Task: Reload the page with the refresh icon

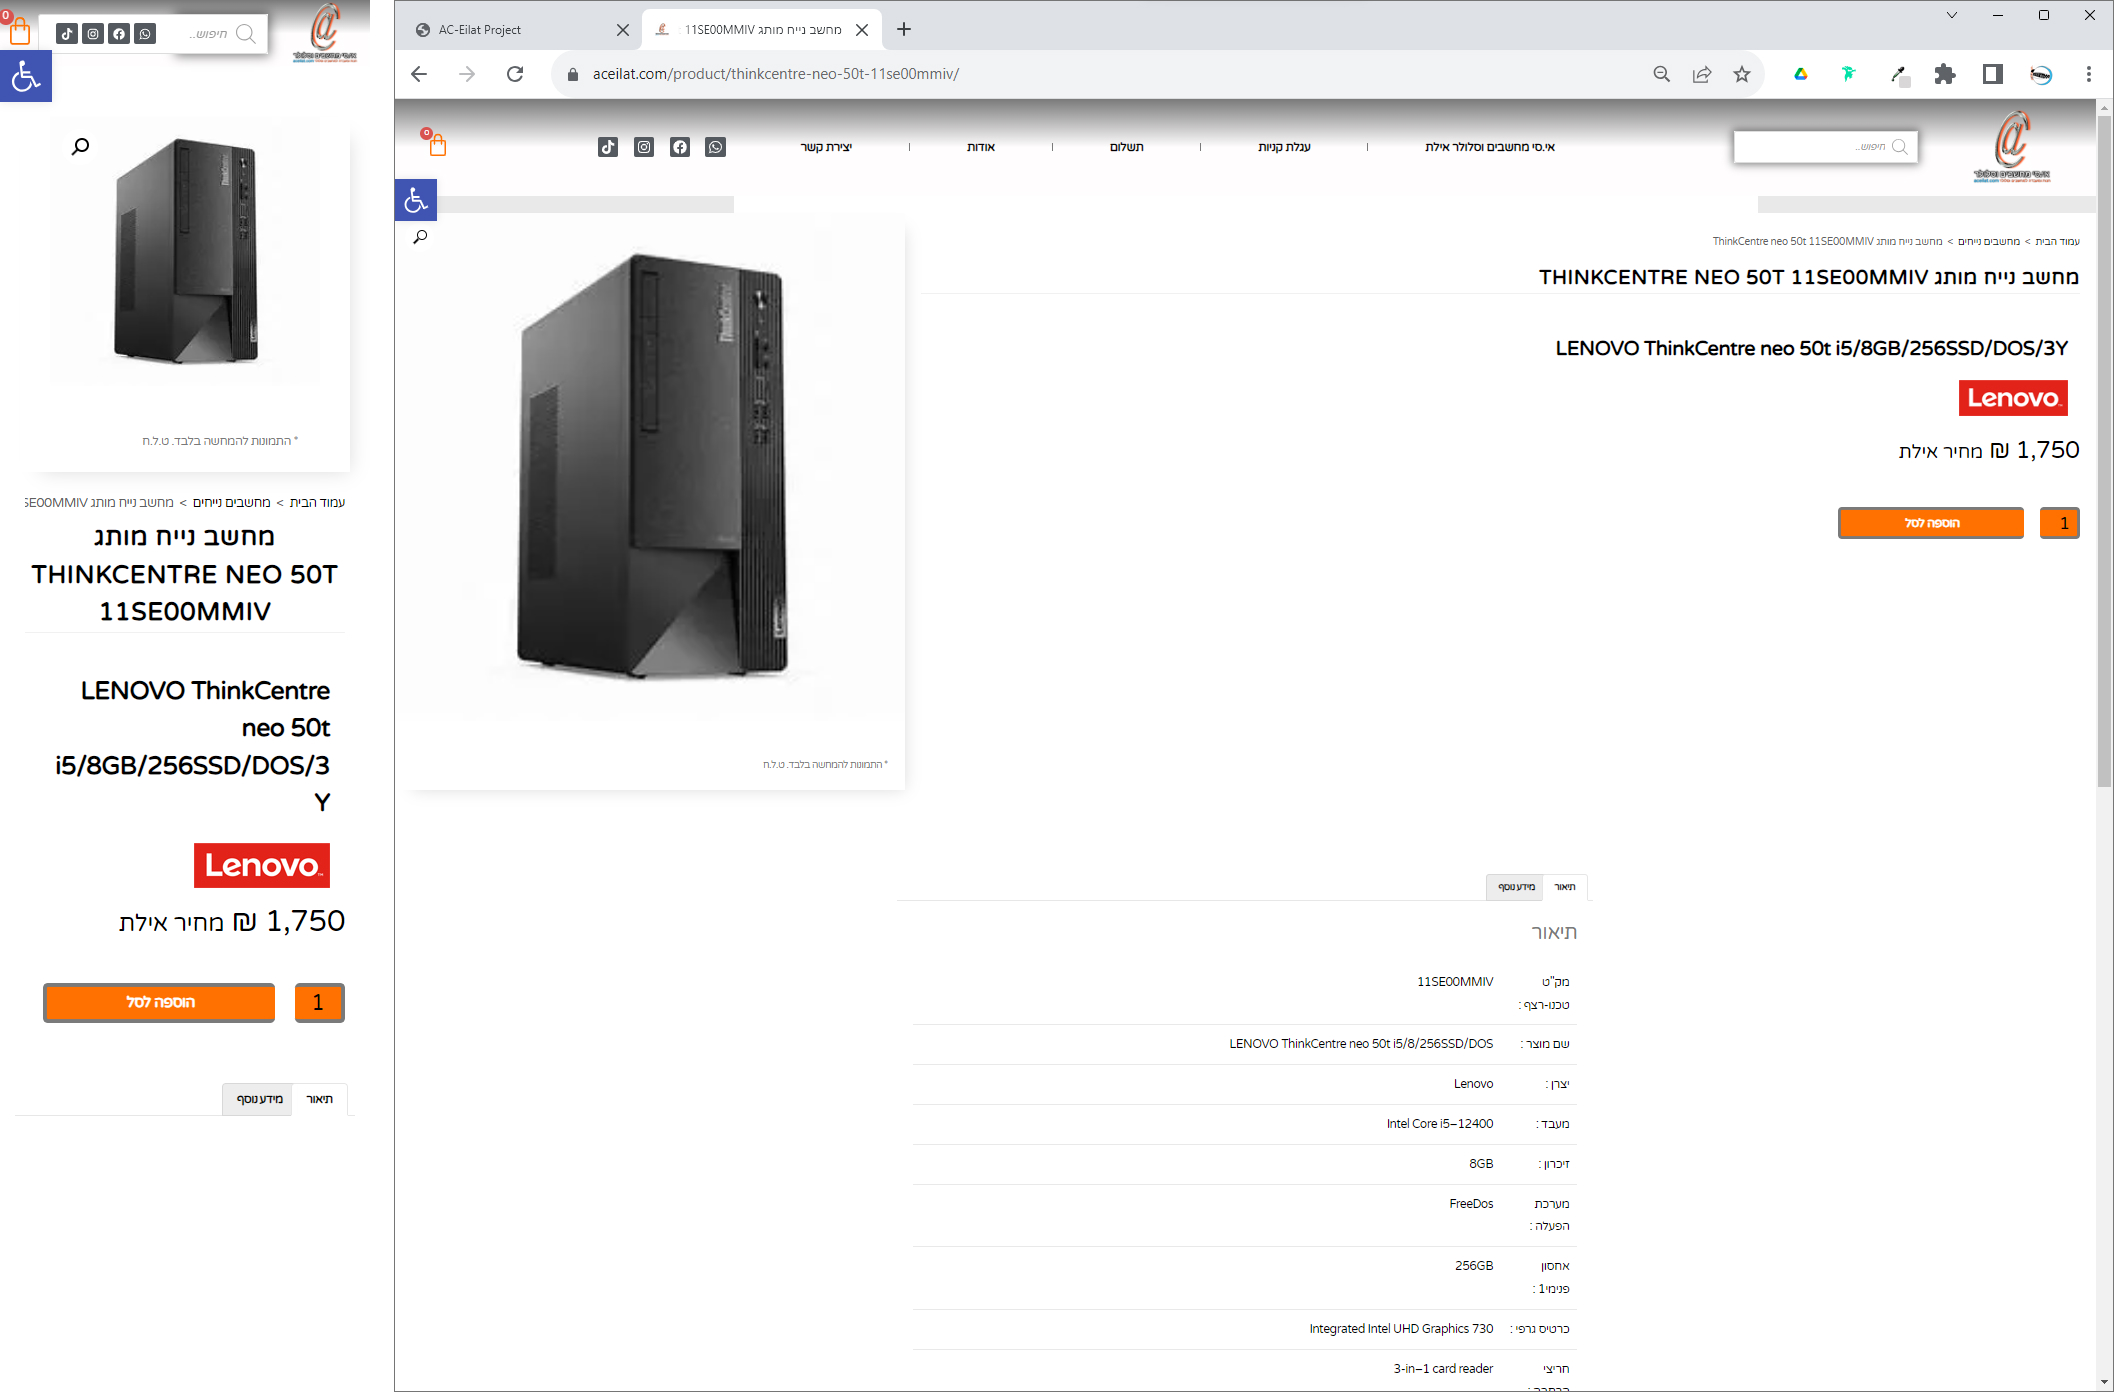Action: click(x=515, y=74)
